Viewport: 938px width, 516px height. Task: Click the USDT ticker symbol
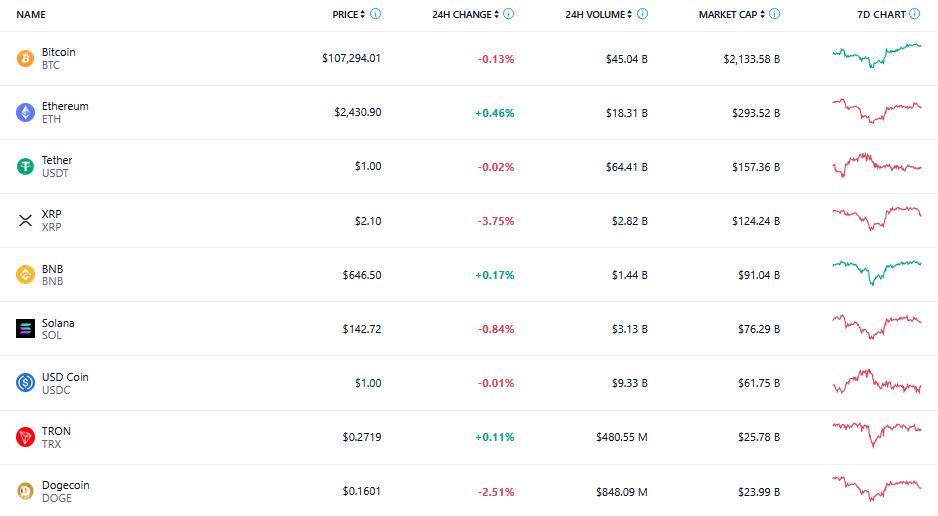[x=55, y=173]
